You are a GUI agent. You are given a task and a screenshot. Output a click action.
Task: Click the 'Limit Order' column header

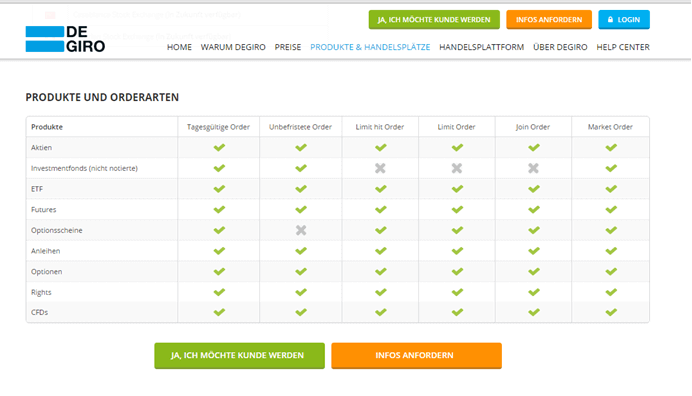pyautogui.click(x=456, y=127)
